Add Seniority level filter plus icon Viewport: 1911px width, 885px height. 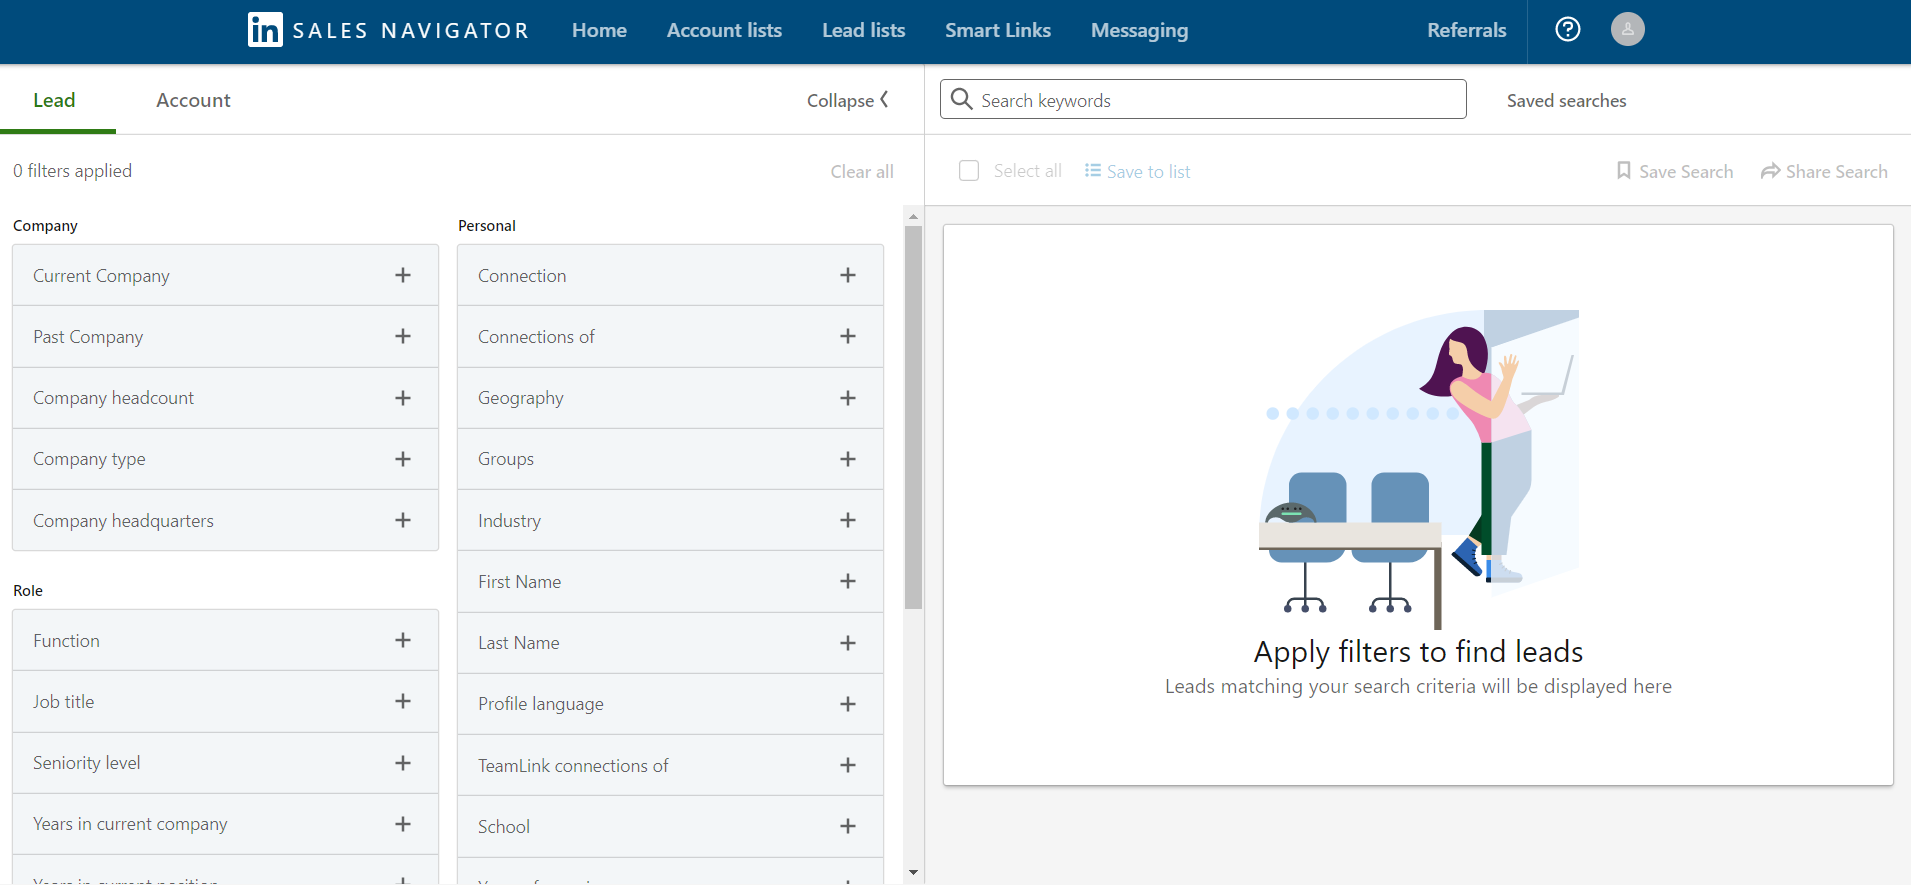point(403,763)
